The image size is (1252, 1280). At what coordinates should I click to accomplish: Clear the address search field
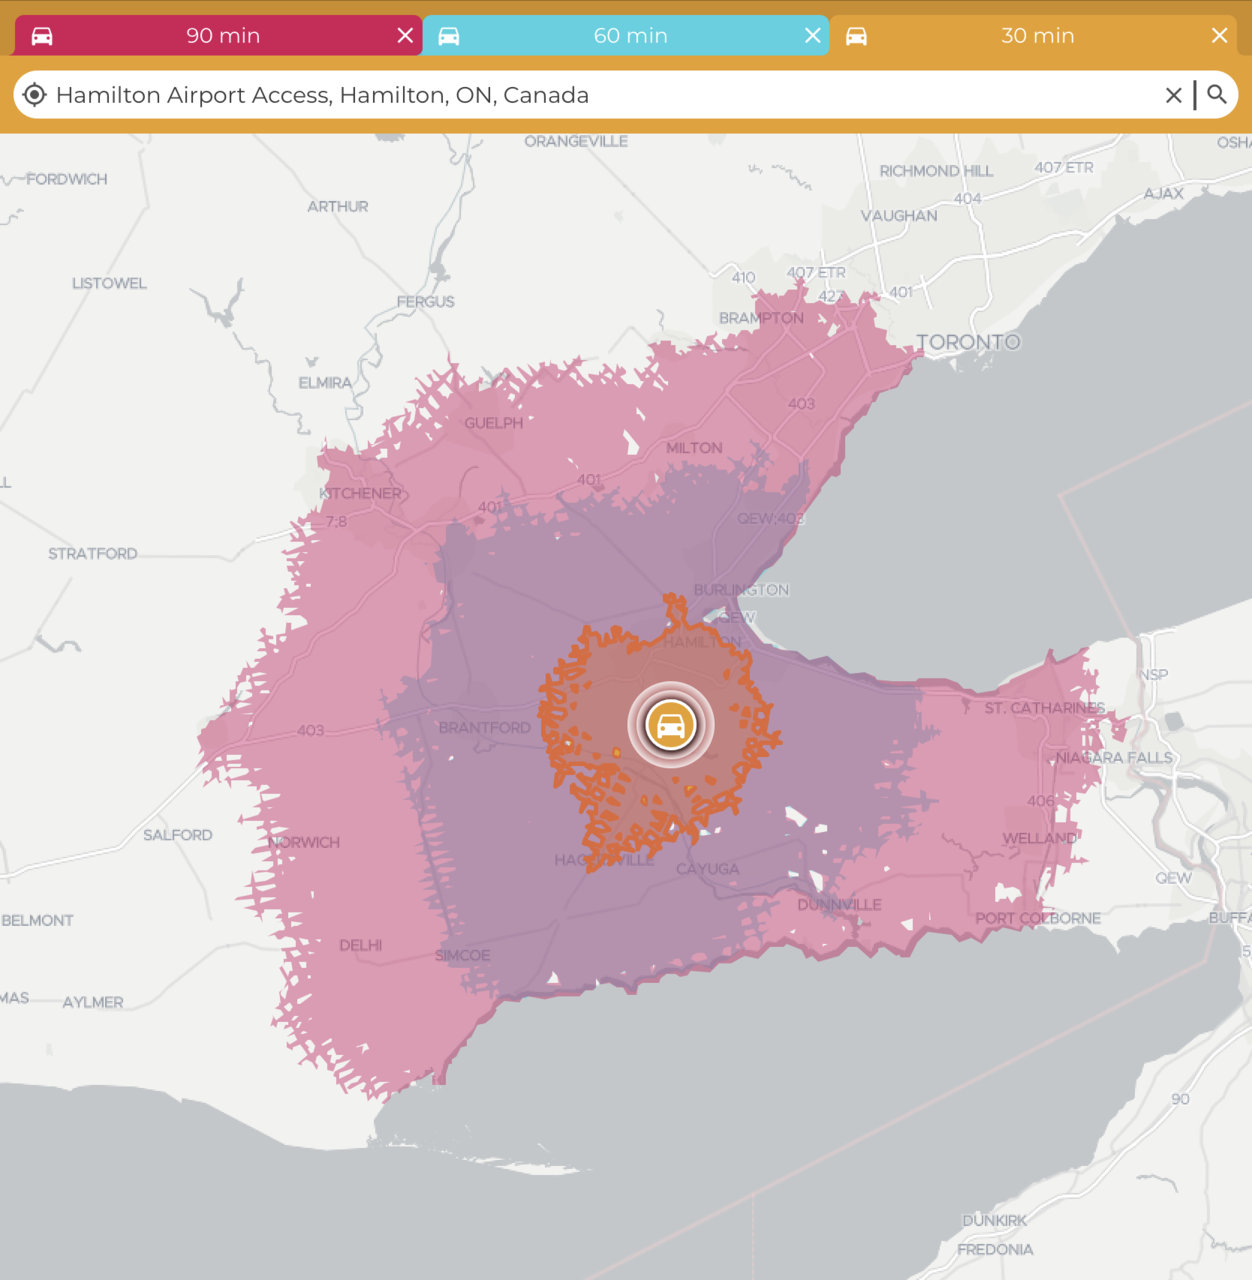point(1173,95)
